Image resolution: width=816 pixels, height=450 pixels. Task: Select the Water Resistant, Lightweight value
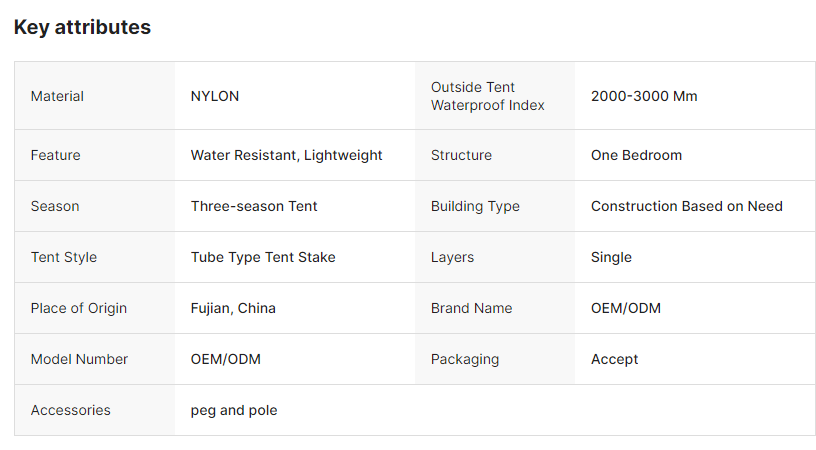point(286,155)
